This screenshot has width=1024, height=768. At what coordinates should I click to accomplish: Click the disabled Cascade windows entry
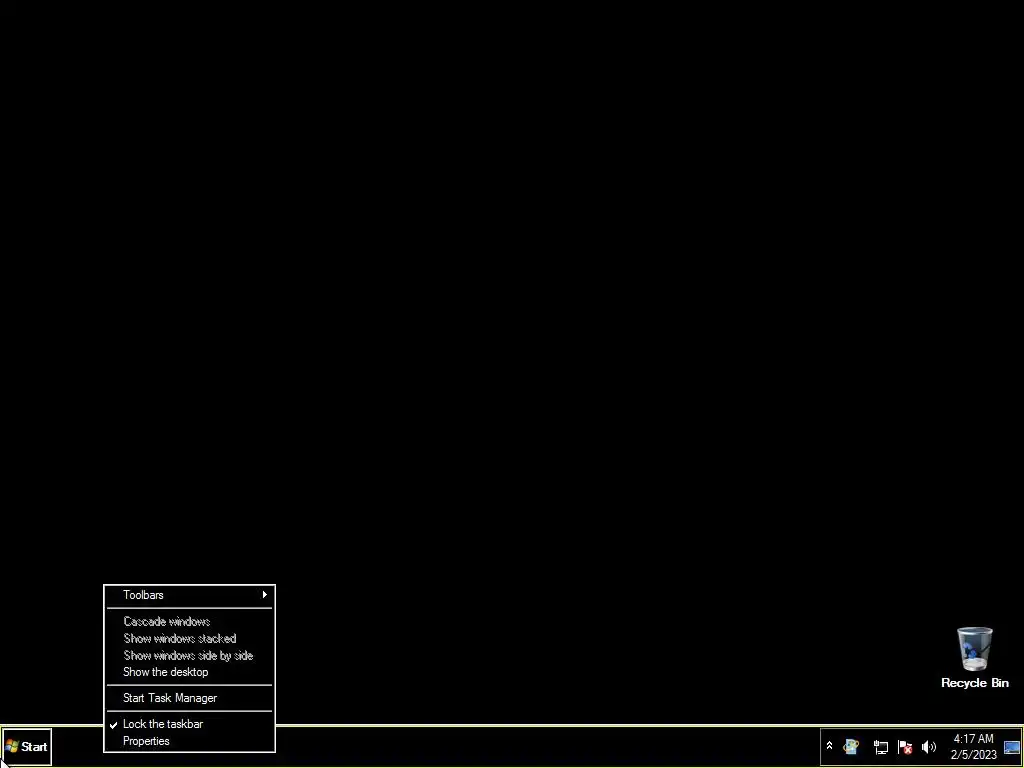coord(189,621)
